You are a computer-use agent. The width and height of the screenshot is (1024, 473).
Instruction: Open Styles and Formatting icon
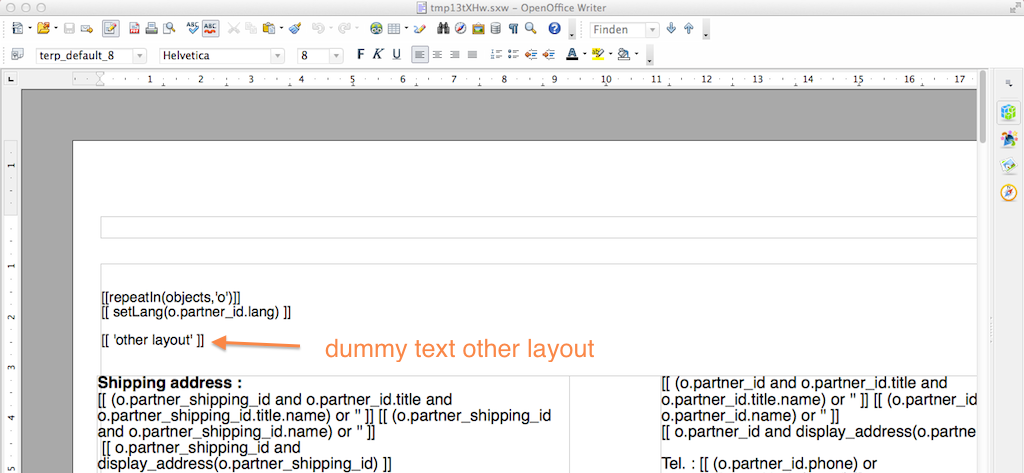(x=17, y=55)
